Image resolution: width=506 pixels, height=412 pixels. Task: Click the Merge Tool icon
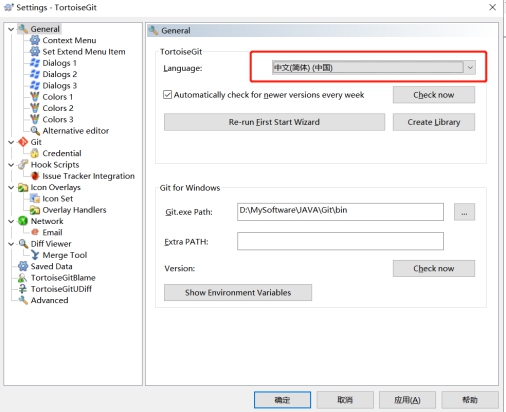tap(35, 255)
